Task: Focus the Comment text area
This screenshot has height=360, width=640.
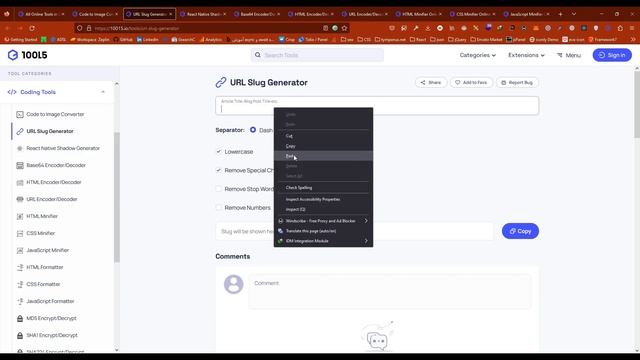Action: pos(389,291)
